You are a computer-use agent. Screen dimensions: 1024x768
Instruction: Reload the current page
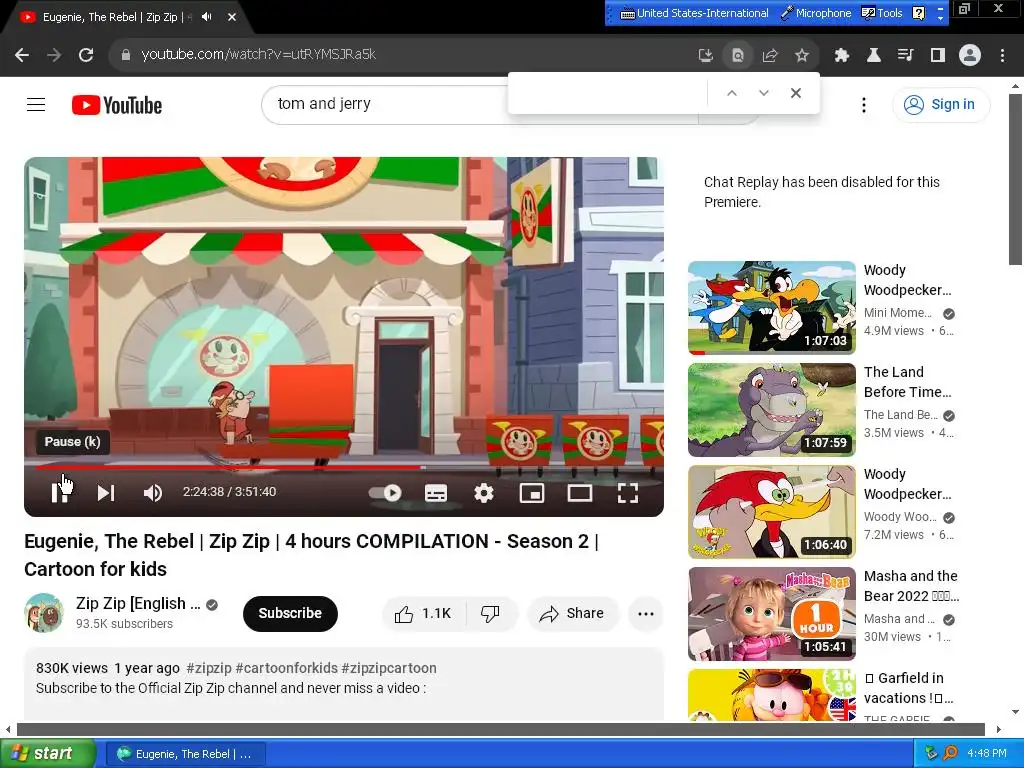(x=86, y=55)
